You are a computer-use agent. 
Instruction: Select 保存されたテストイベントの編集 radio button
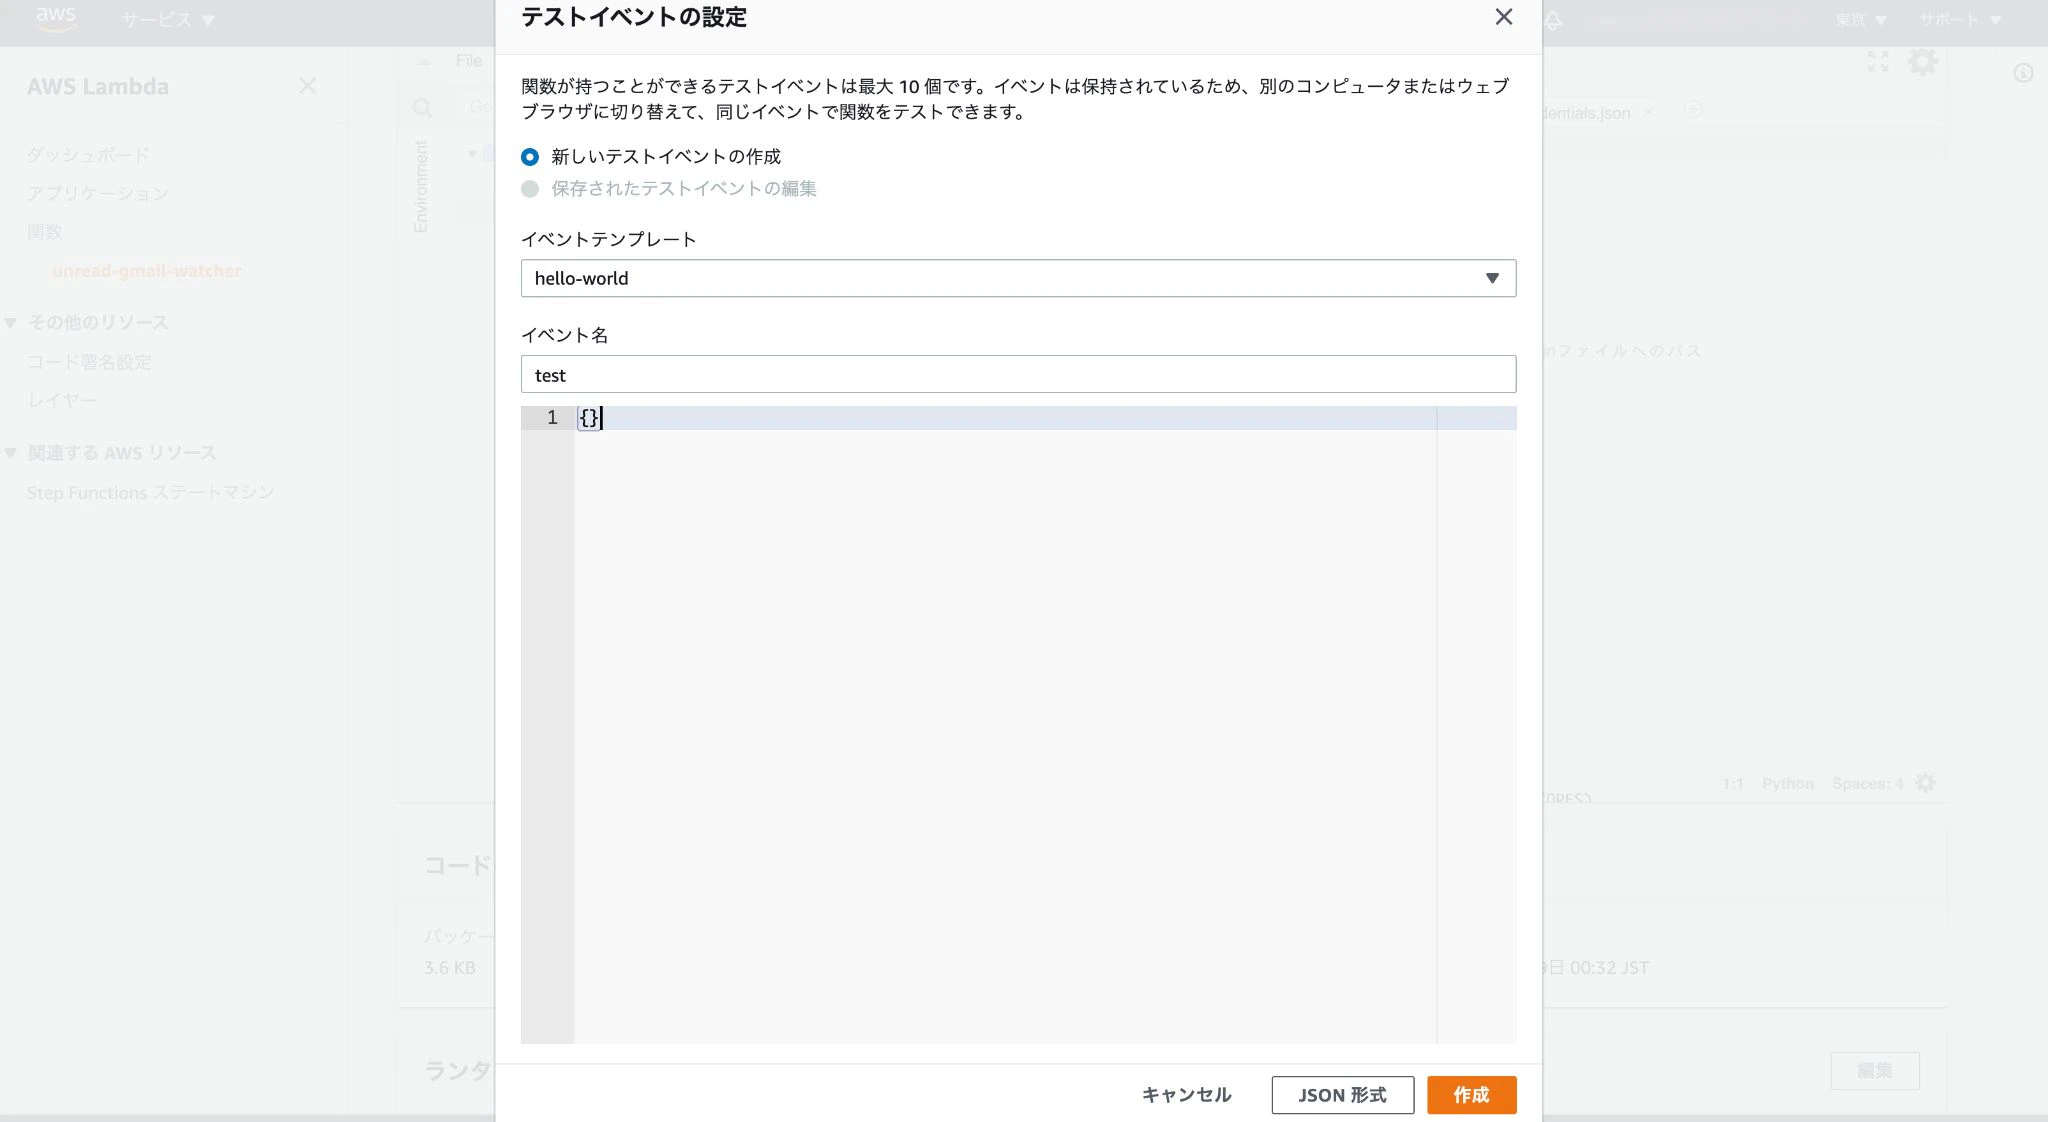[x=530, y=189]
